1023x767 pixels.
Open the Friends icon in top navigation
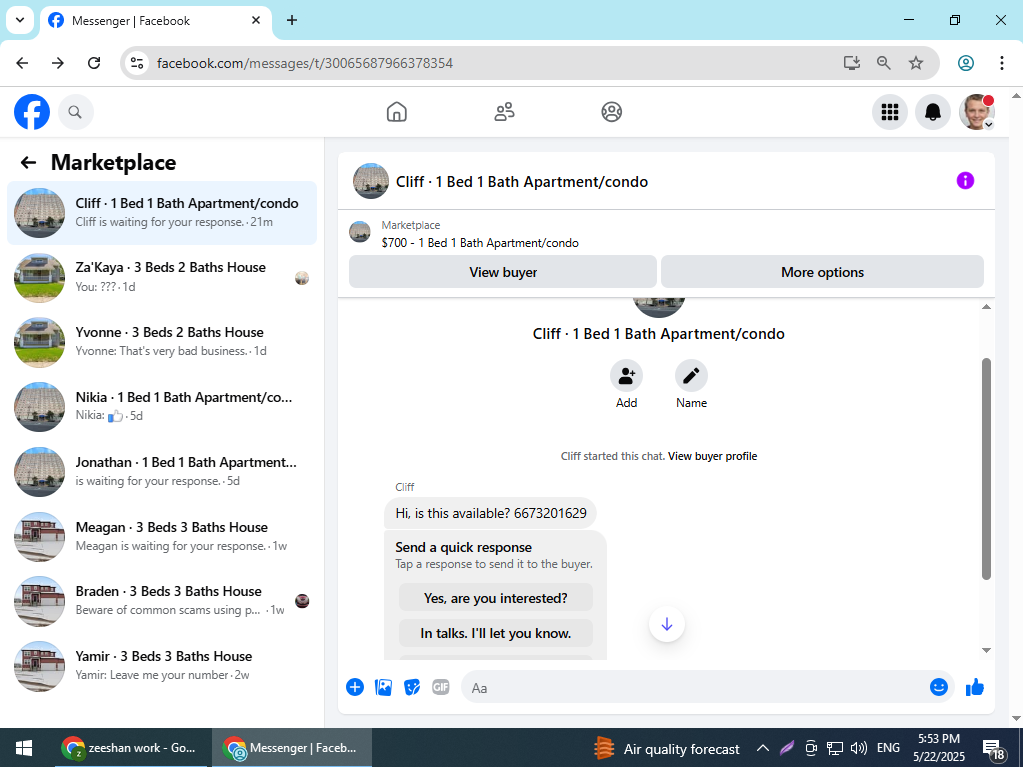click(x=504, y=112)
